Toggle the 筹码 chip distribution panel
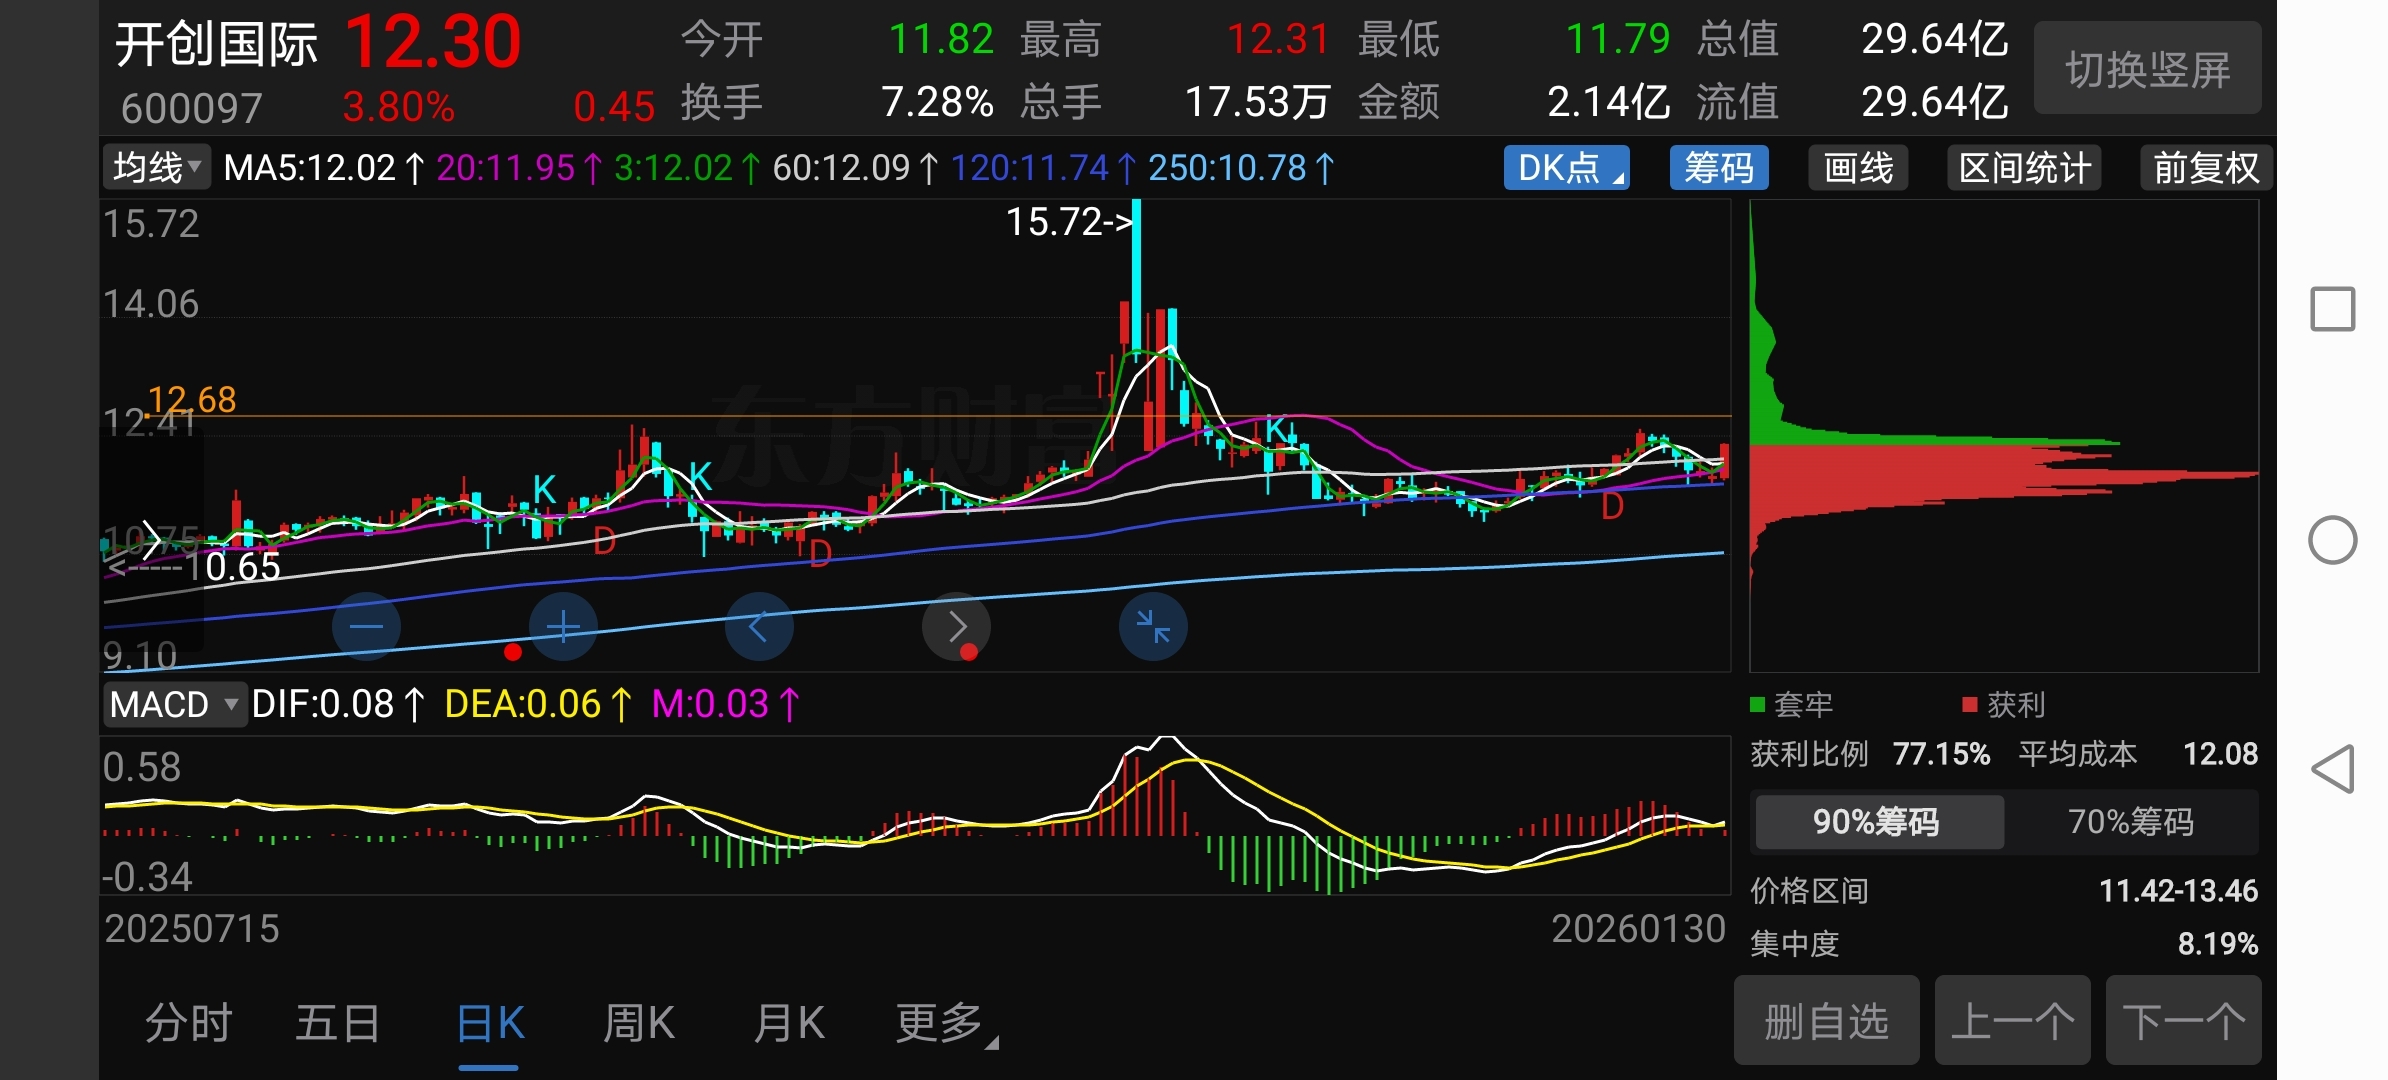The height and width of the screenshot is (1080, 2388). click(x=1718, y=168)
